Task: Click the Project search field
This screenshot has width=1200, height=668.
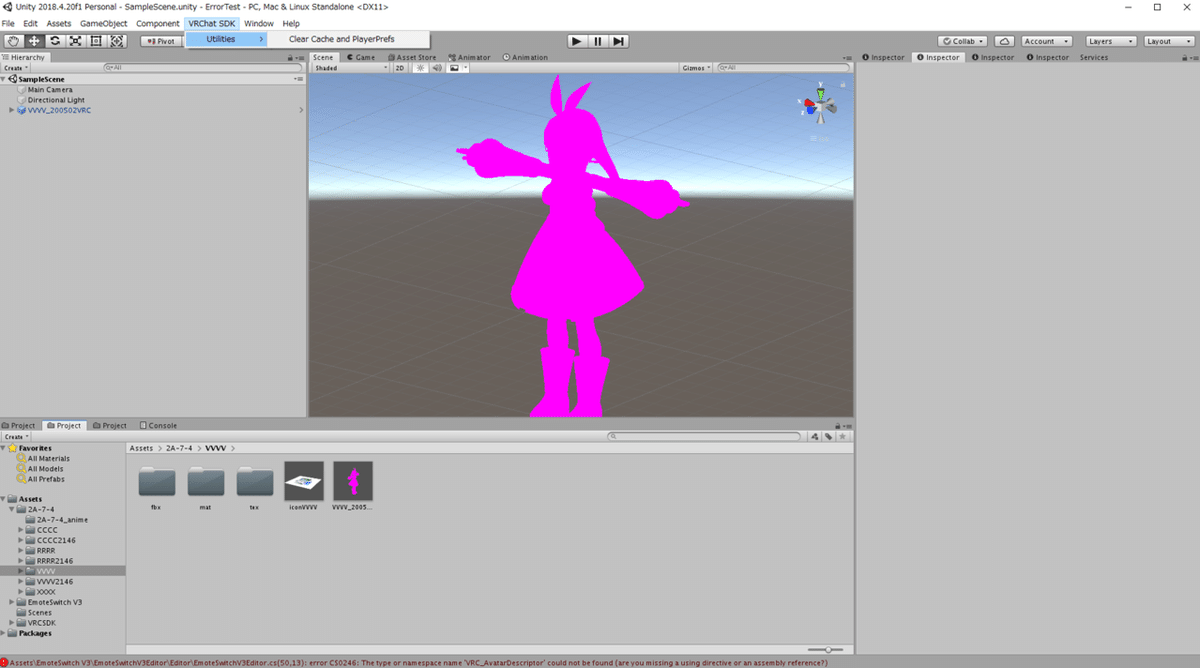Action: click(x=705, y=436)
